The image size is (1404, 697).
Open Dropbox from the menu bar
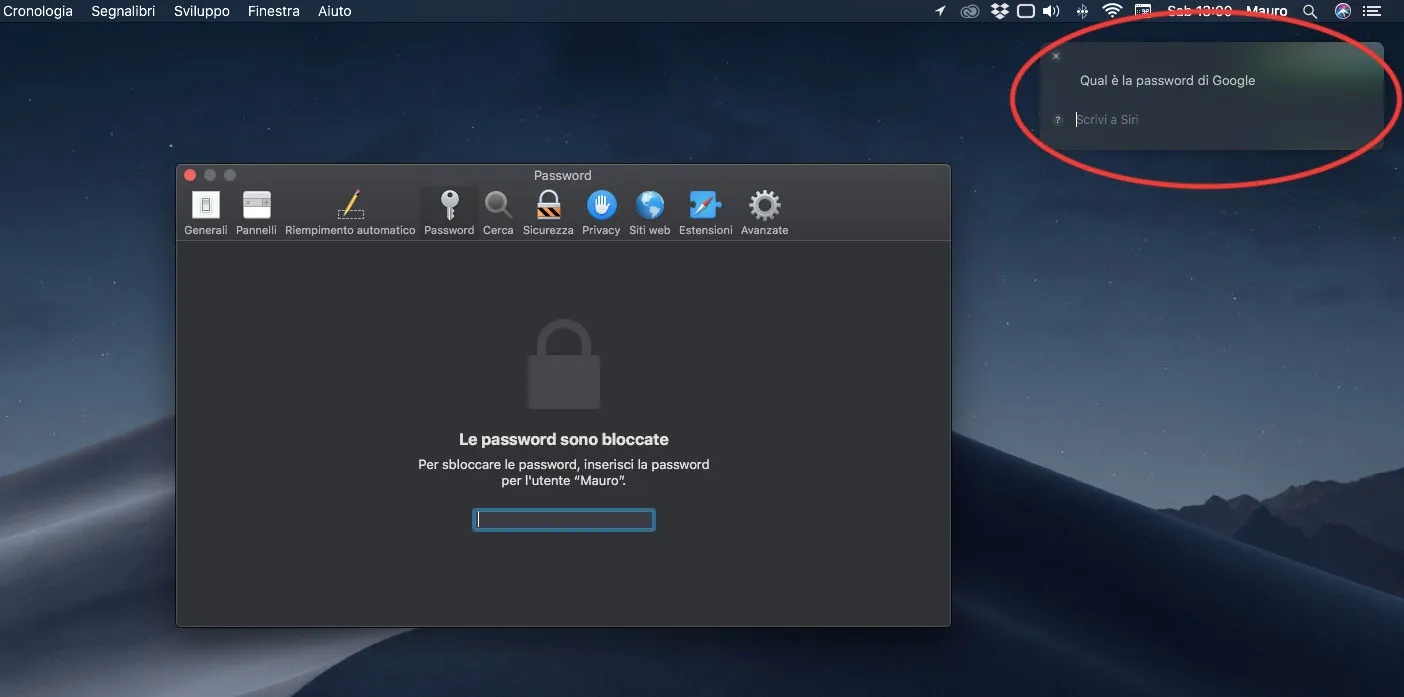click(x=998, y=10)
